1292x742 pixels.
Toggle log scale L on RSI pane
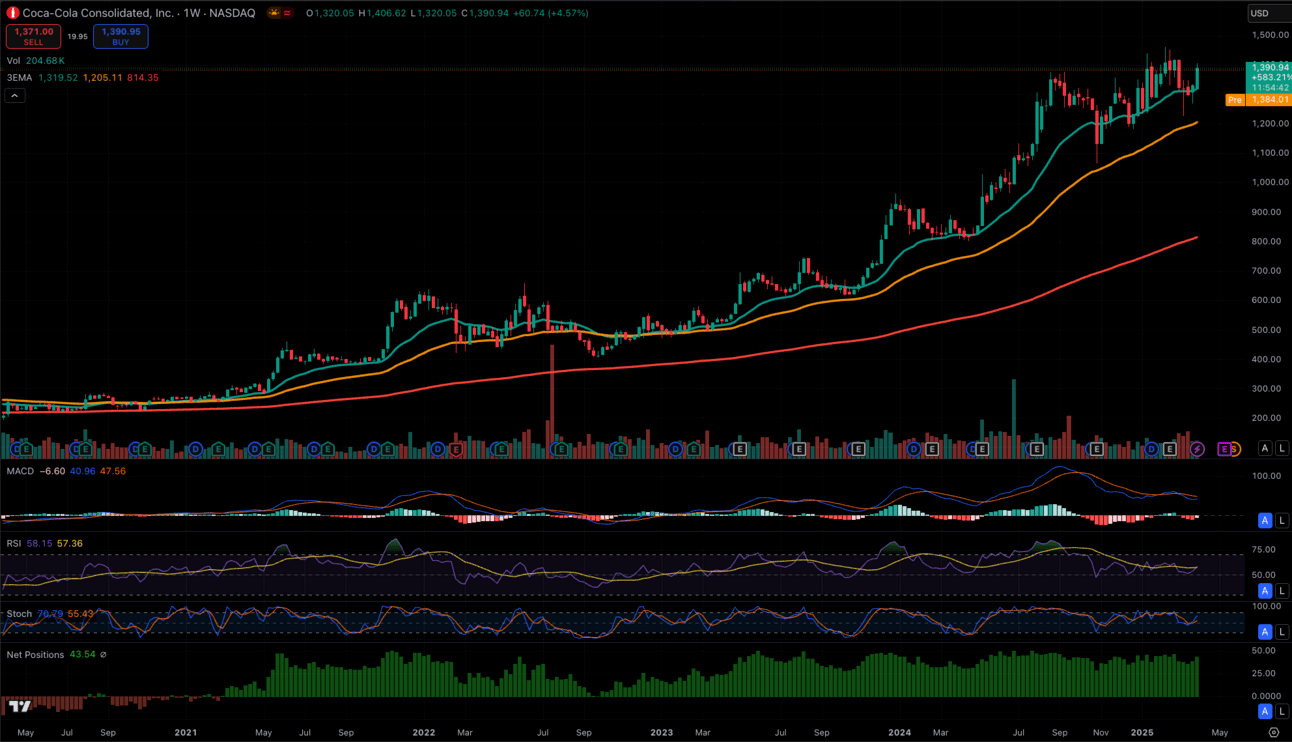point(1282,591)
